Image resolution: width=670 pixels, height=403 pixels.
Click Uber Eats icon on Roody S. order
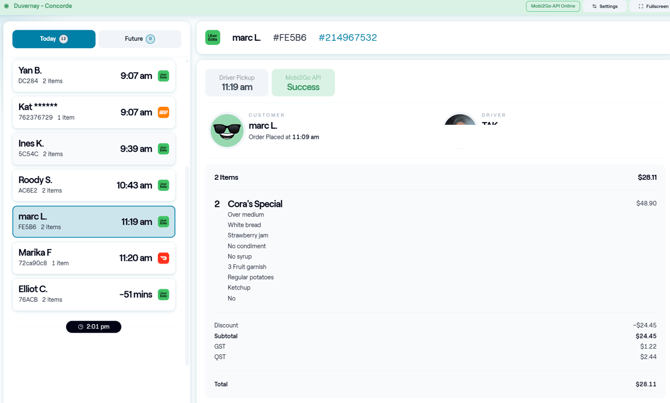164,185
